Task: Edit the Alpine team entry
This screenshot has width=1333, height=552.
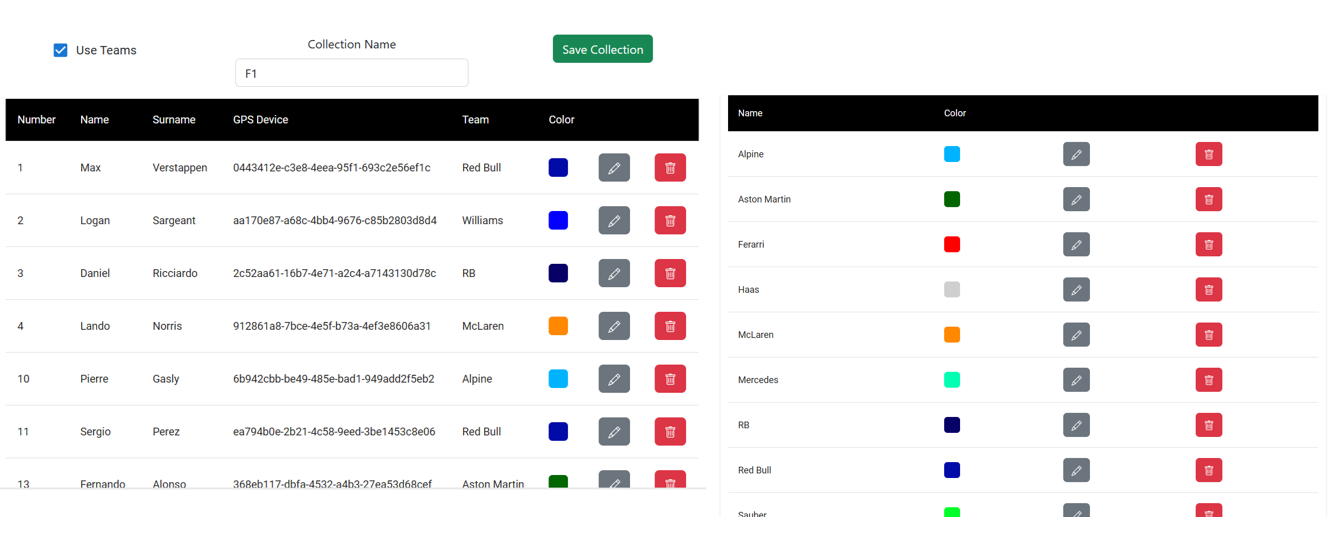Action: pos(1076,155)
